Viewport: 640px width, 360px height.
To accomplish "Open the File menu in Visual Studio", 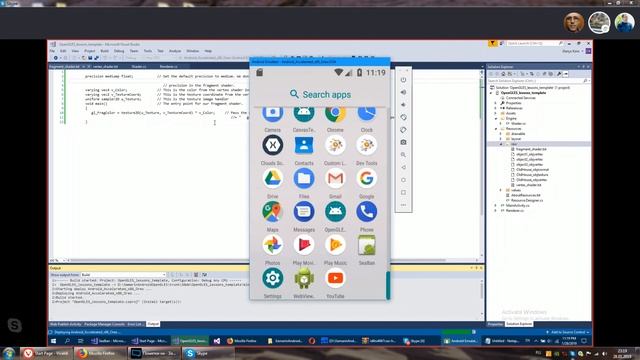I will [x=52, y=51].
